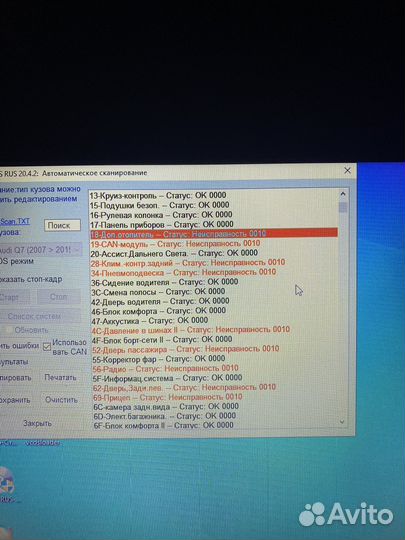Click the Поиск button
The height and width of the screenshot is (540, 405).
tap(62, 225)
